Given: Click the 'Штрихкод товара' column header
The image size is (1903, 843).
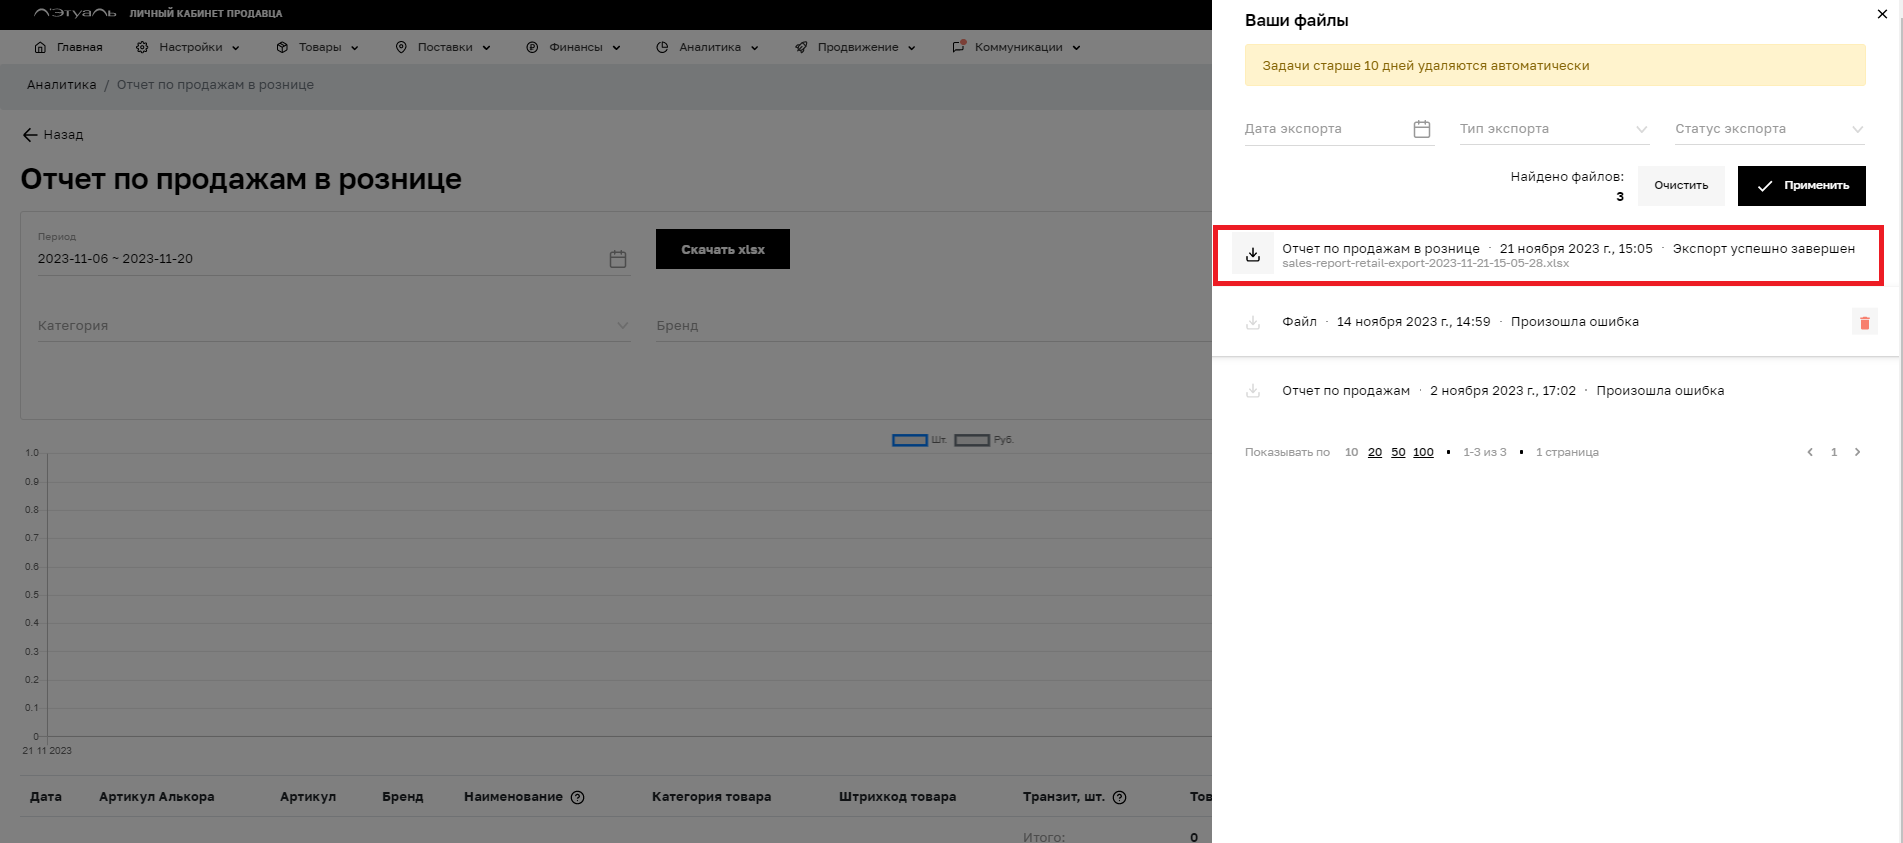Looking at the screenshot, I should click(897, 797).
